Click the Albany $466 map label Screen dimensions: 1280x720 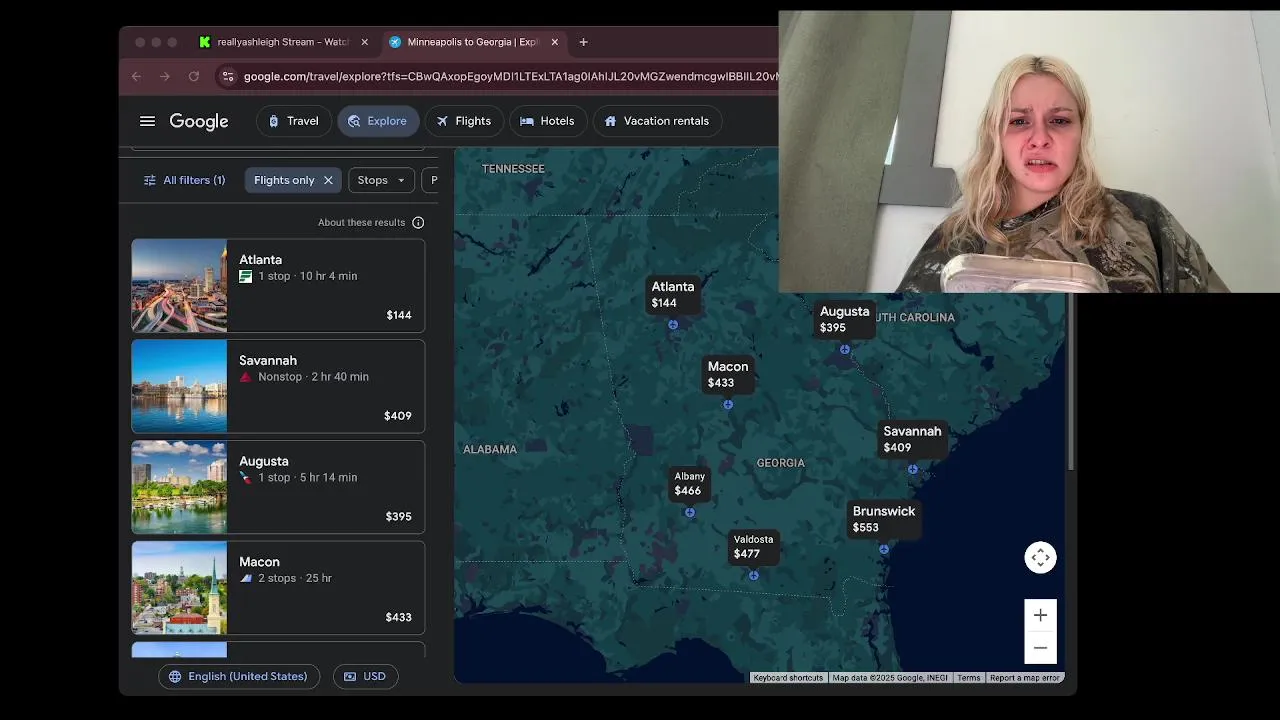[x=689, y=484]
